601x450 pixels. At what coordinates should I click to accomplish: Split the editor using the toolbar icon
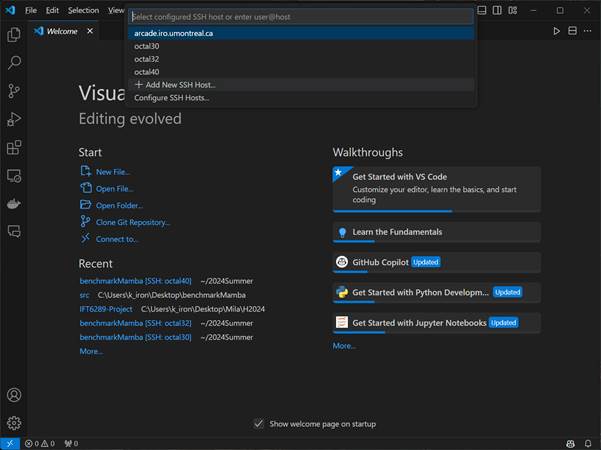(x=572, y=31)
